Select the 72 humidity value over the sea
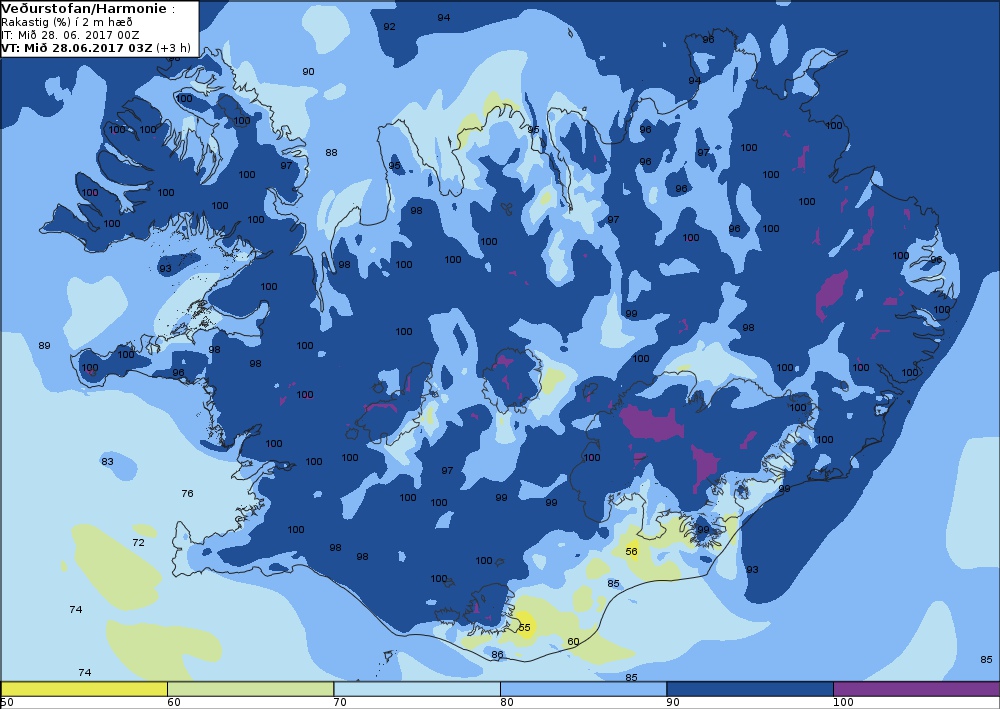Screen dimensions: 1000x709 (x=138, y=543)
